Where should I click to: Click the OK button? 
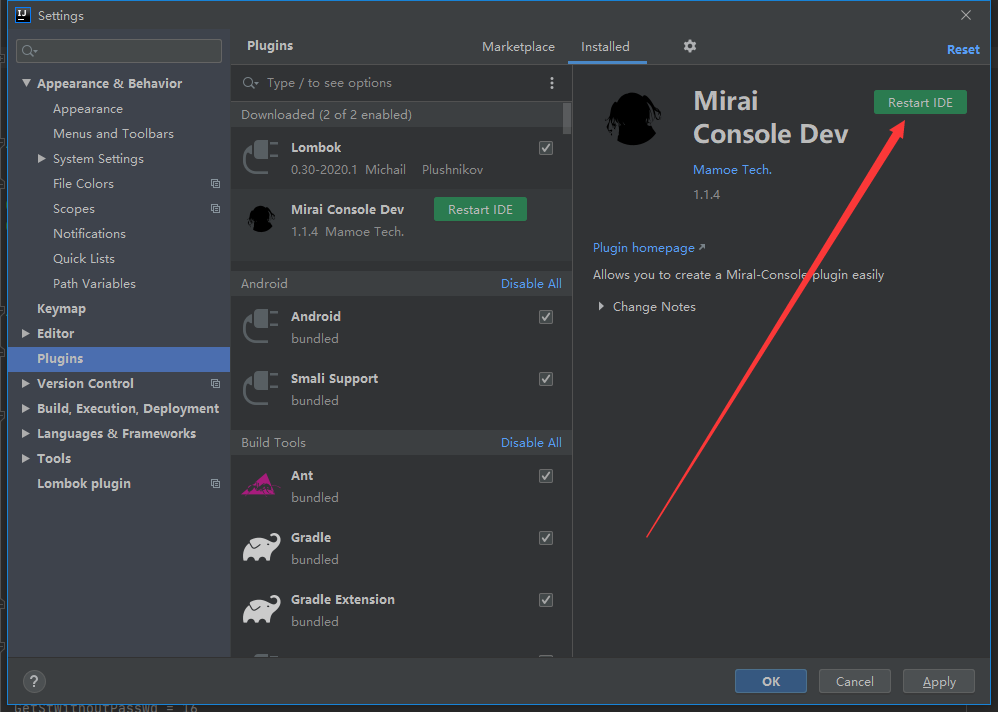(771, 681)
